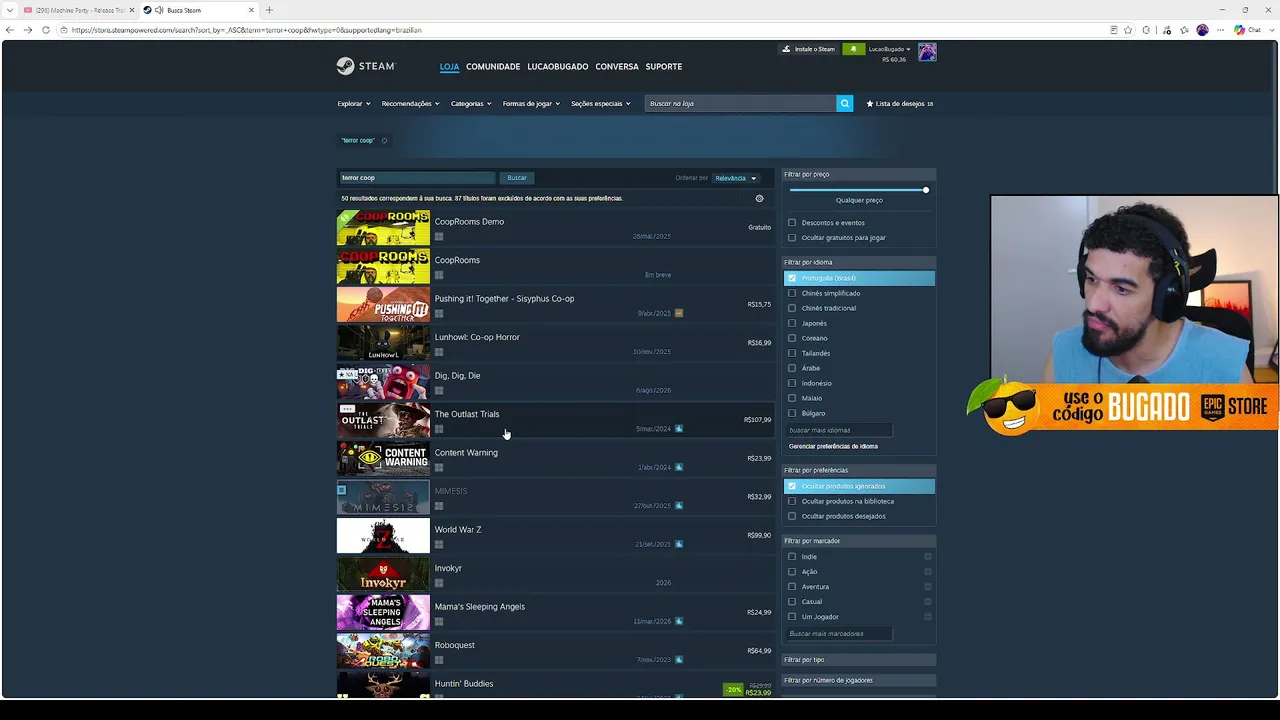The height and width of the screenshot is (720, 1280).
Task: Open the Categorias dropdown
Action: 471,103
